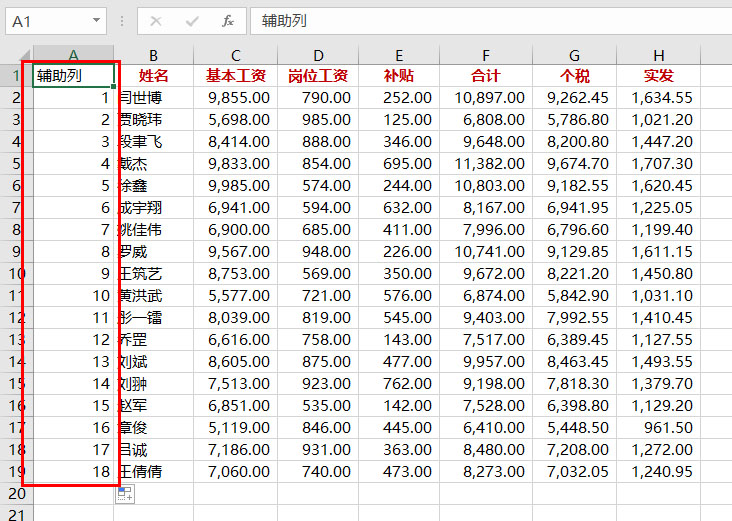This screenshot has height=521, width=732.
Task: Click post salary value 948.00
Action: 318,252
